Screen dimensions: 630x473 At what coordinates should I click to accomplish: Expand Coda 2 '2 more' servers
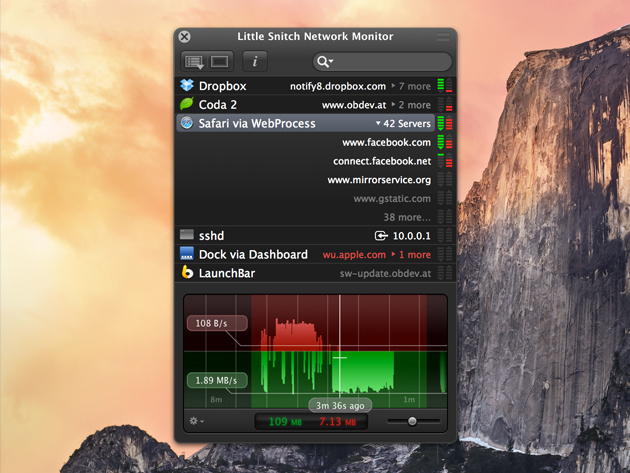(x=411, y=105)
